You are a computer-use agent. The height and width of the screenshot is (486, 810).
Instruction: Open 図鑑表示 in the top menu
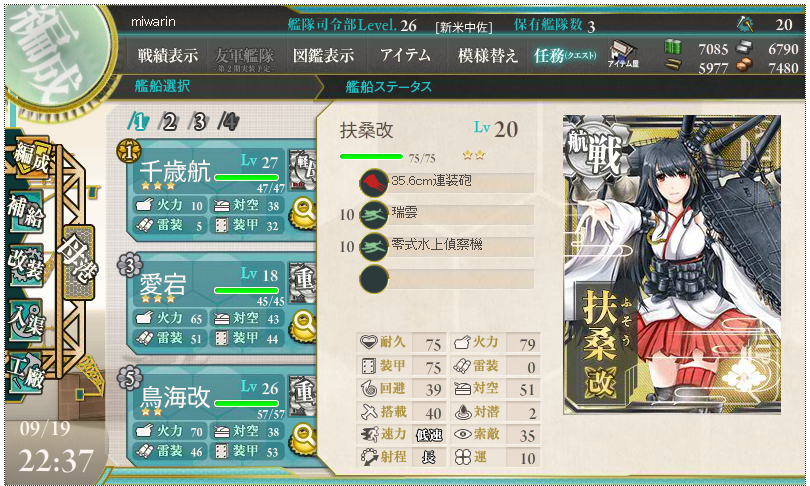[323, 55]
